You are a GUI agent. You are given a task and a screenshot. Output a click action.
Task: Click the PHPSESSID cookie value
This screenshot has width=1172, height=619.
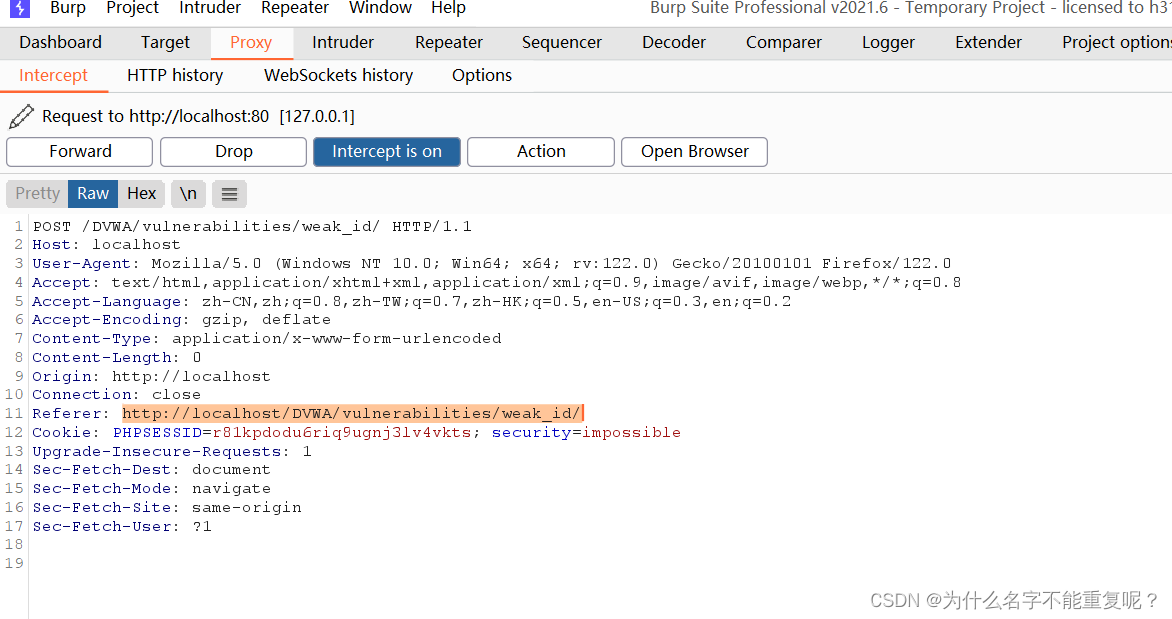pyautogui.click(x=342, y=433)
